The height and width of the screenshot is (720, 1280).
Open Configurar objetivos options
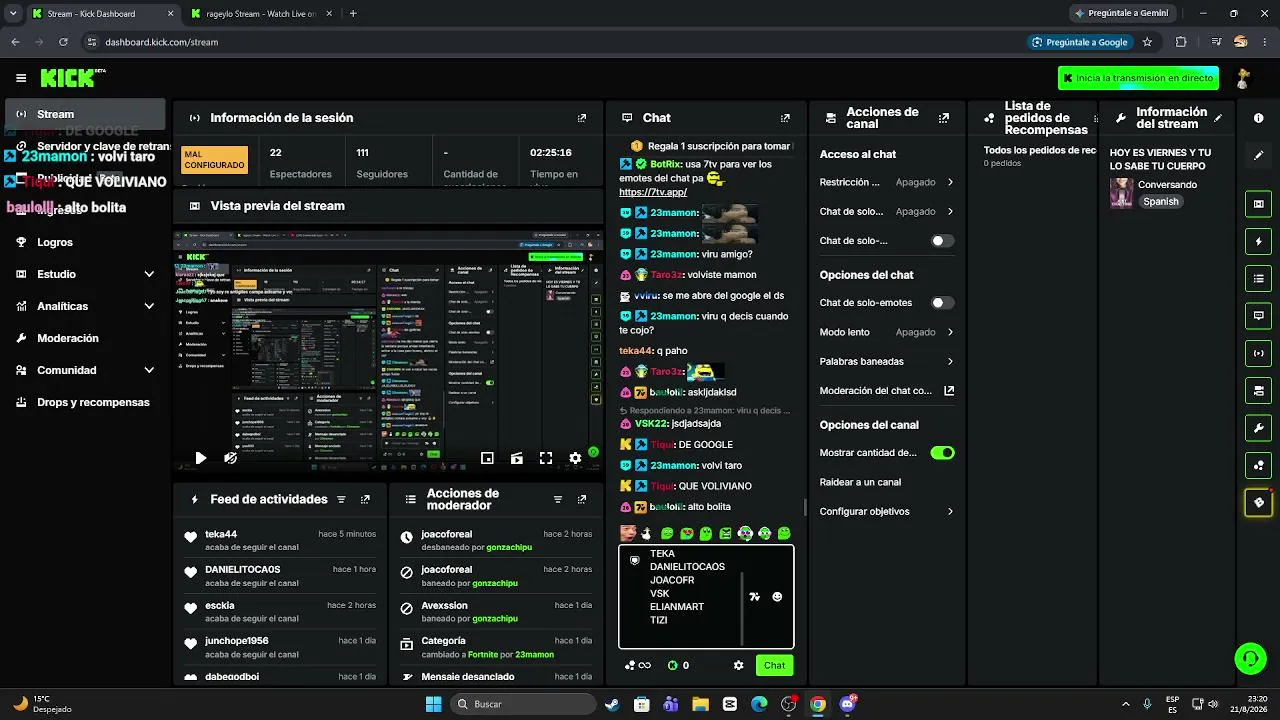(887, 511)
